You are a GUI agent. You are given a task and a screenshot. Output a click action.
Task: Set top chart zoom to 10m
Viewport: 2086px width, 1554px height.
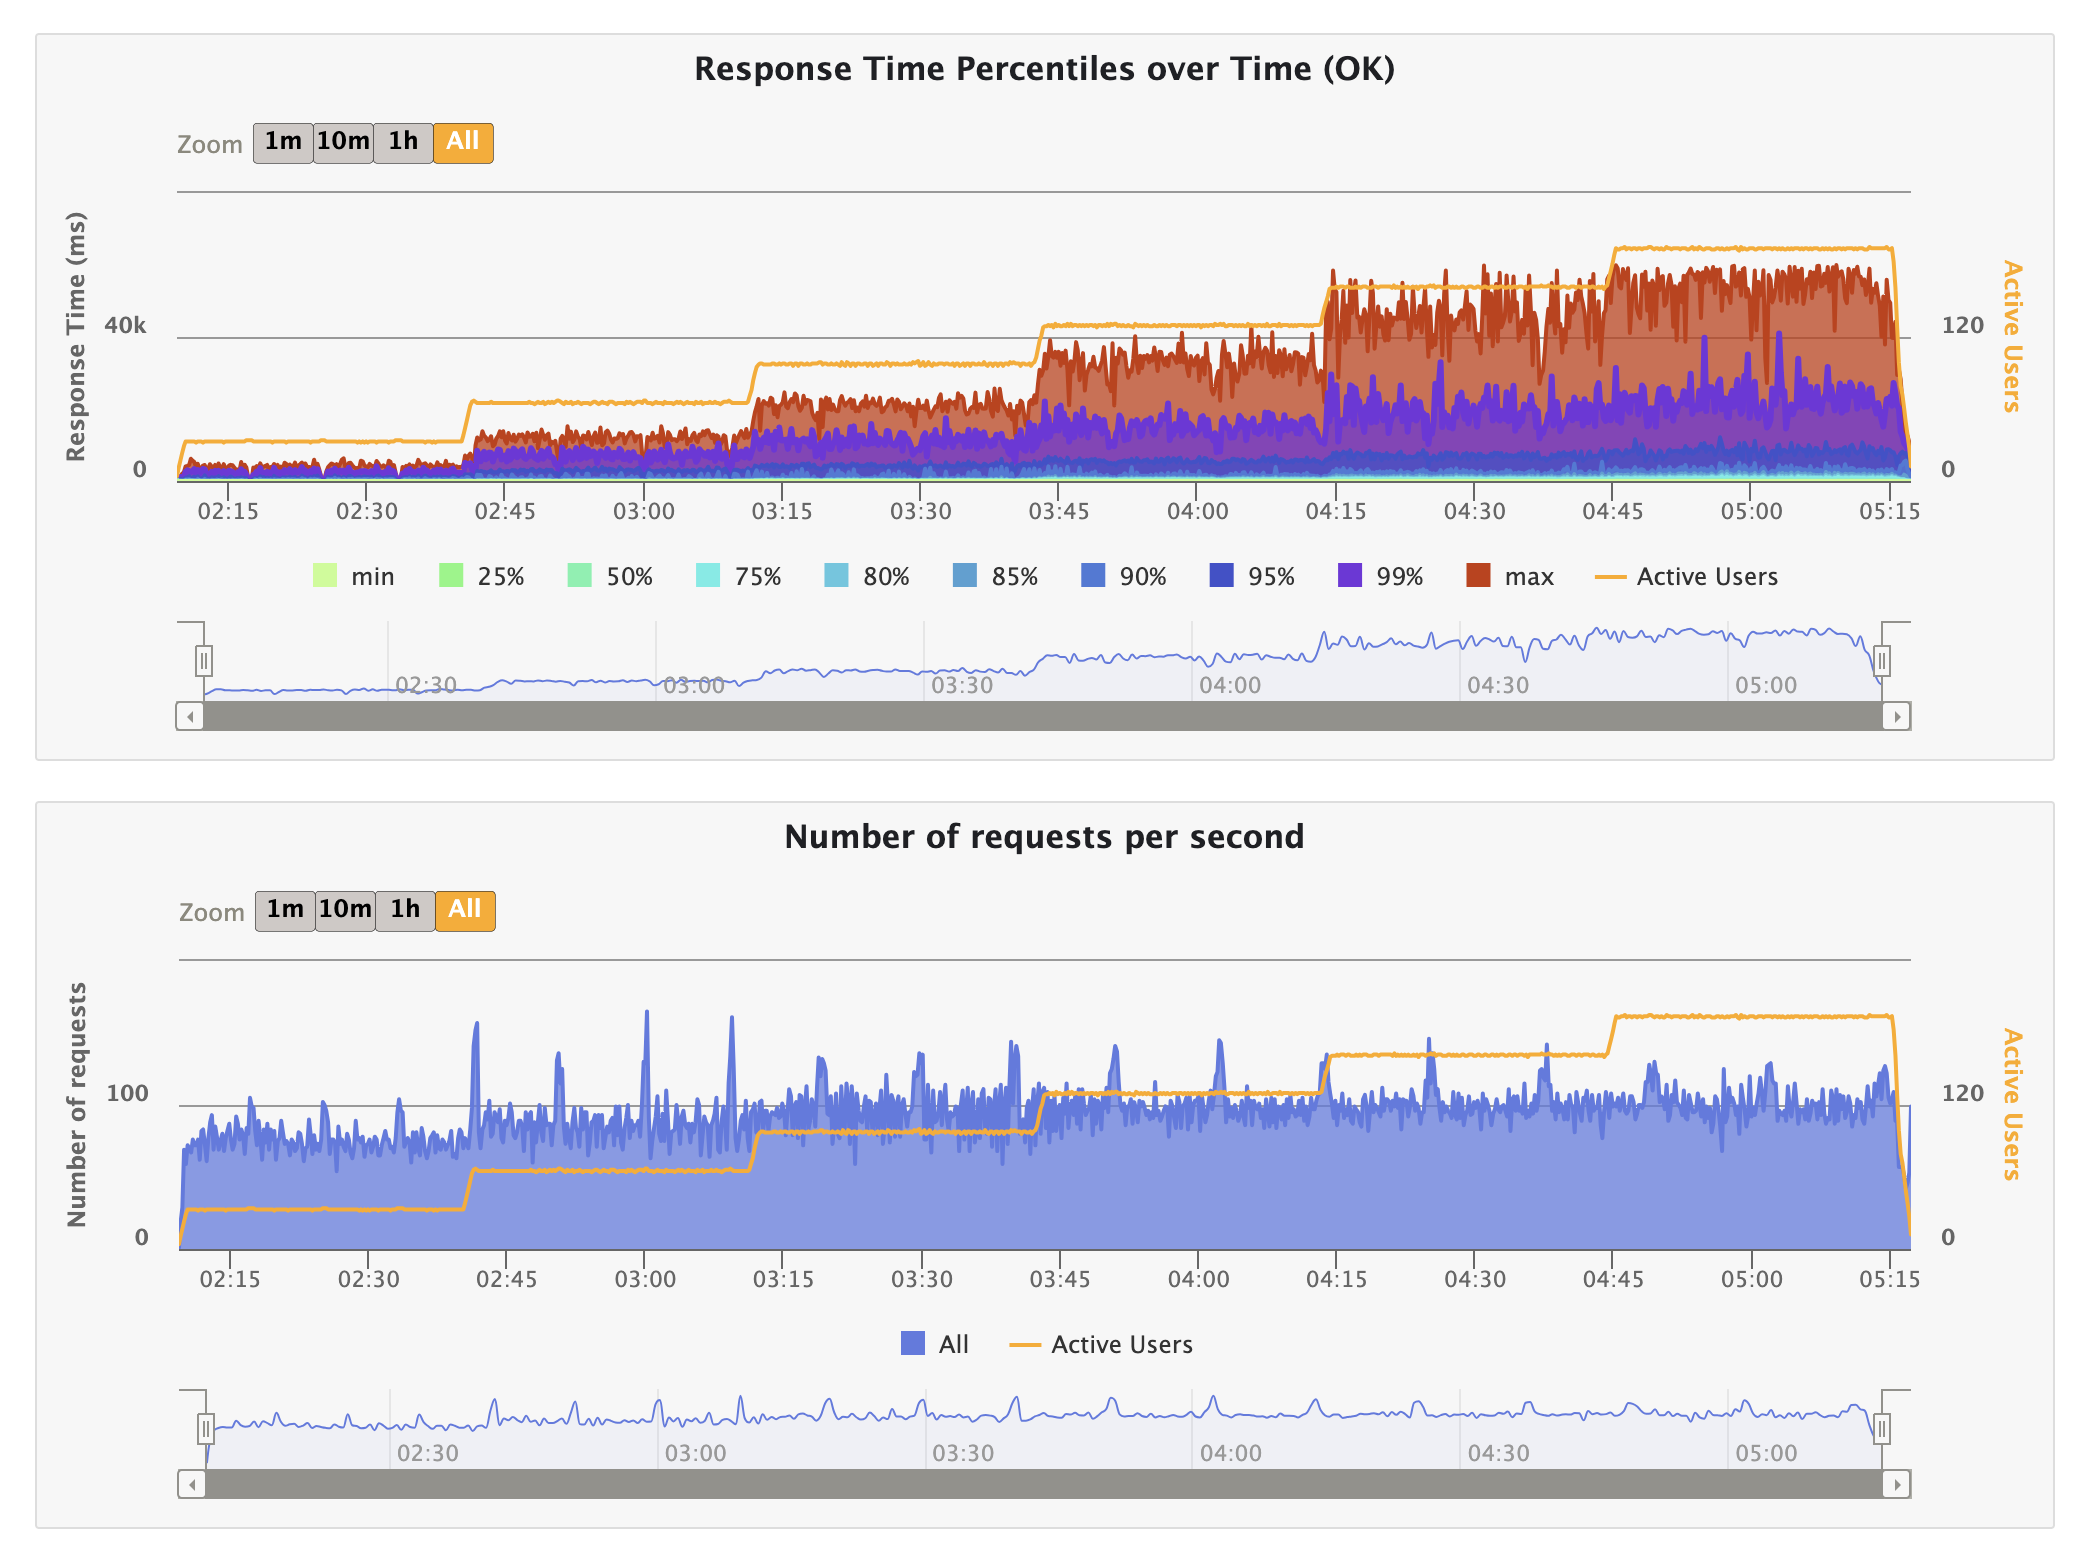click(x=343, y=142)
